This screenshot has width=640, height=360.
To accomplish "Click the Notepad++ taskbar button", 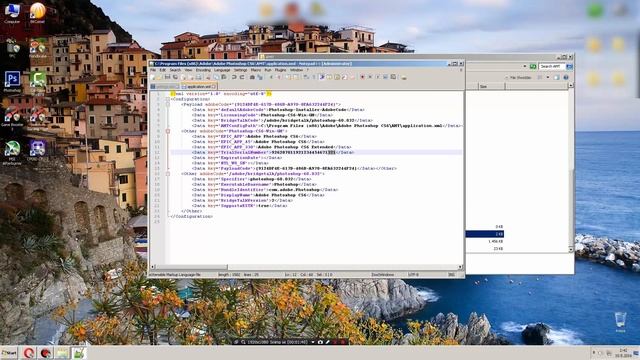I will pyautogui.click(x=79, y=353).
